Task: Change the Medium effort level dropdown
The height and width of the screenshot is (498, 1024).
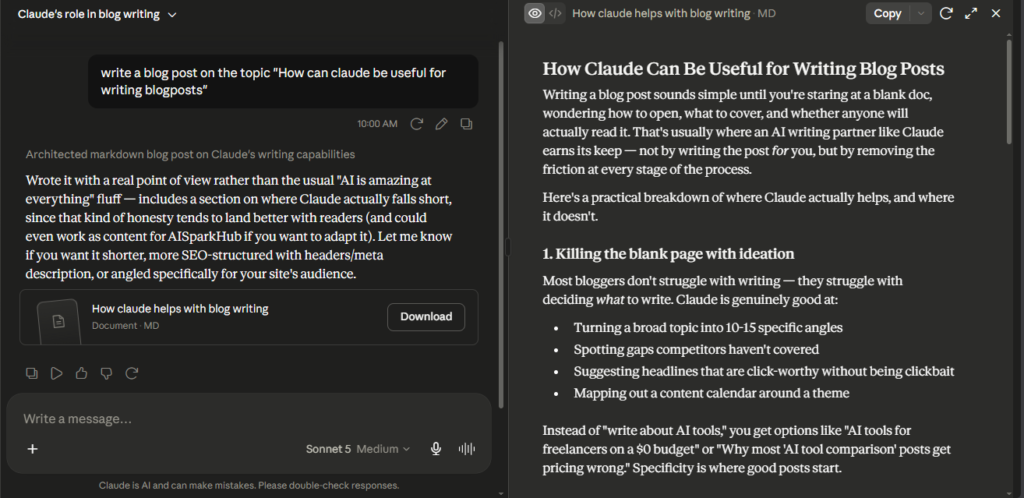Action: click(x=383, y=449)
